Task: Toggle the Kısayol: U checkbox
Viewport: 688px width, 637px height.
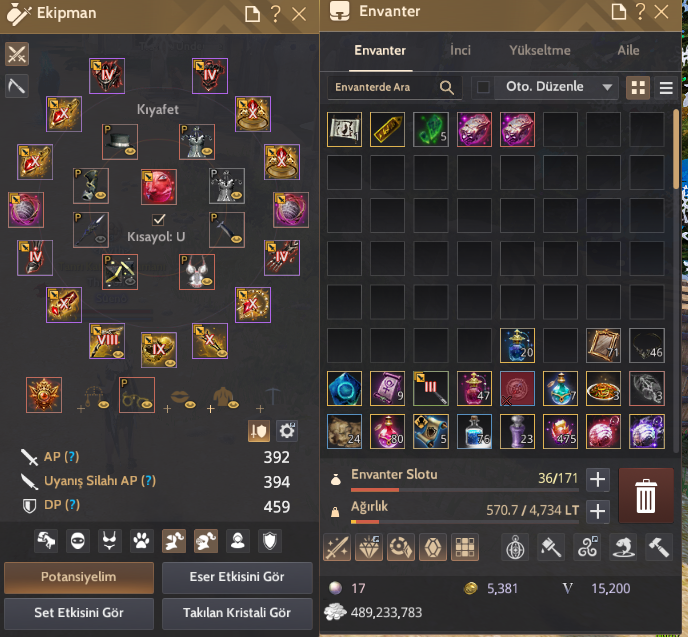Action: 158,219
